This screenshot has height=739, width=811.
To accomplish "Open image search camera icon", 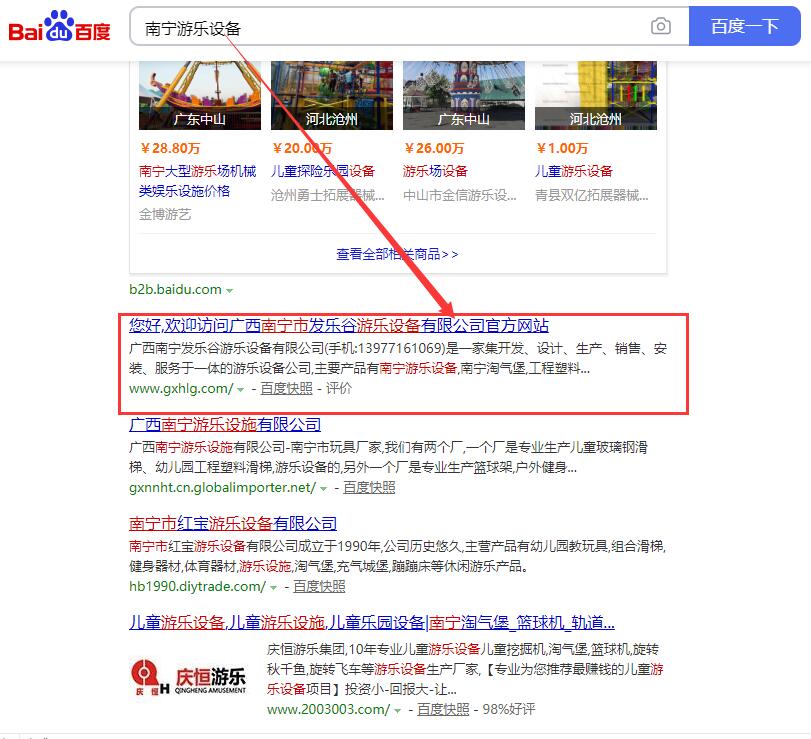I will [660, 26].
